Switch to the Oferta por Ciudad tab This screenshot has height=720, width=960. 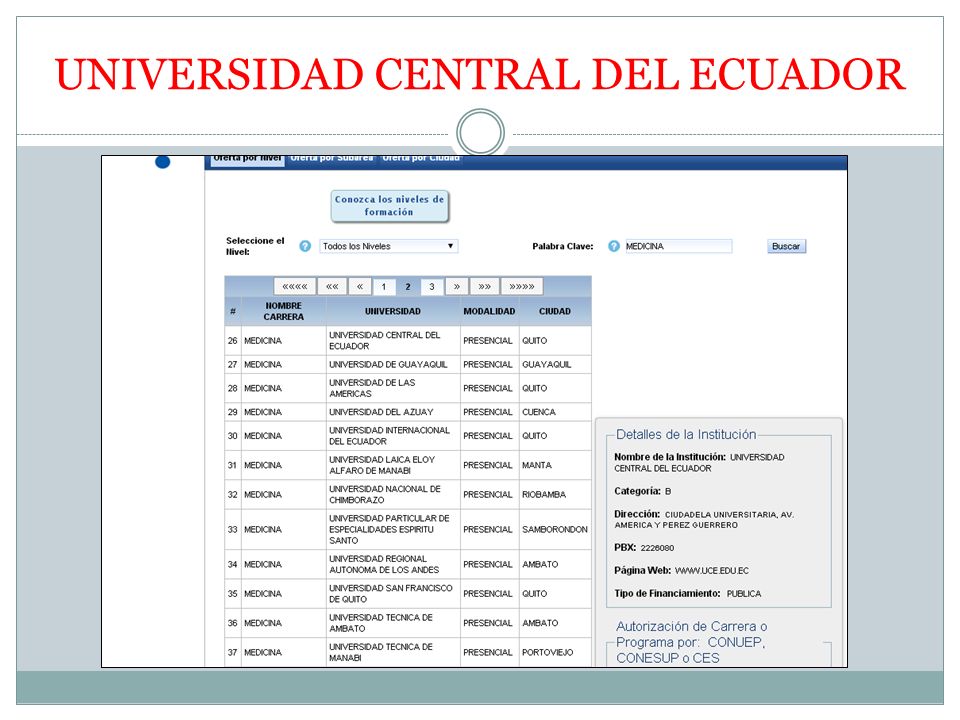(x=421, y=159)
